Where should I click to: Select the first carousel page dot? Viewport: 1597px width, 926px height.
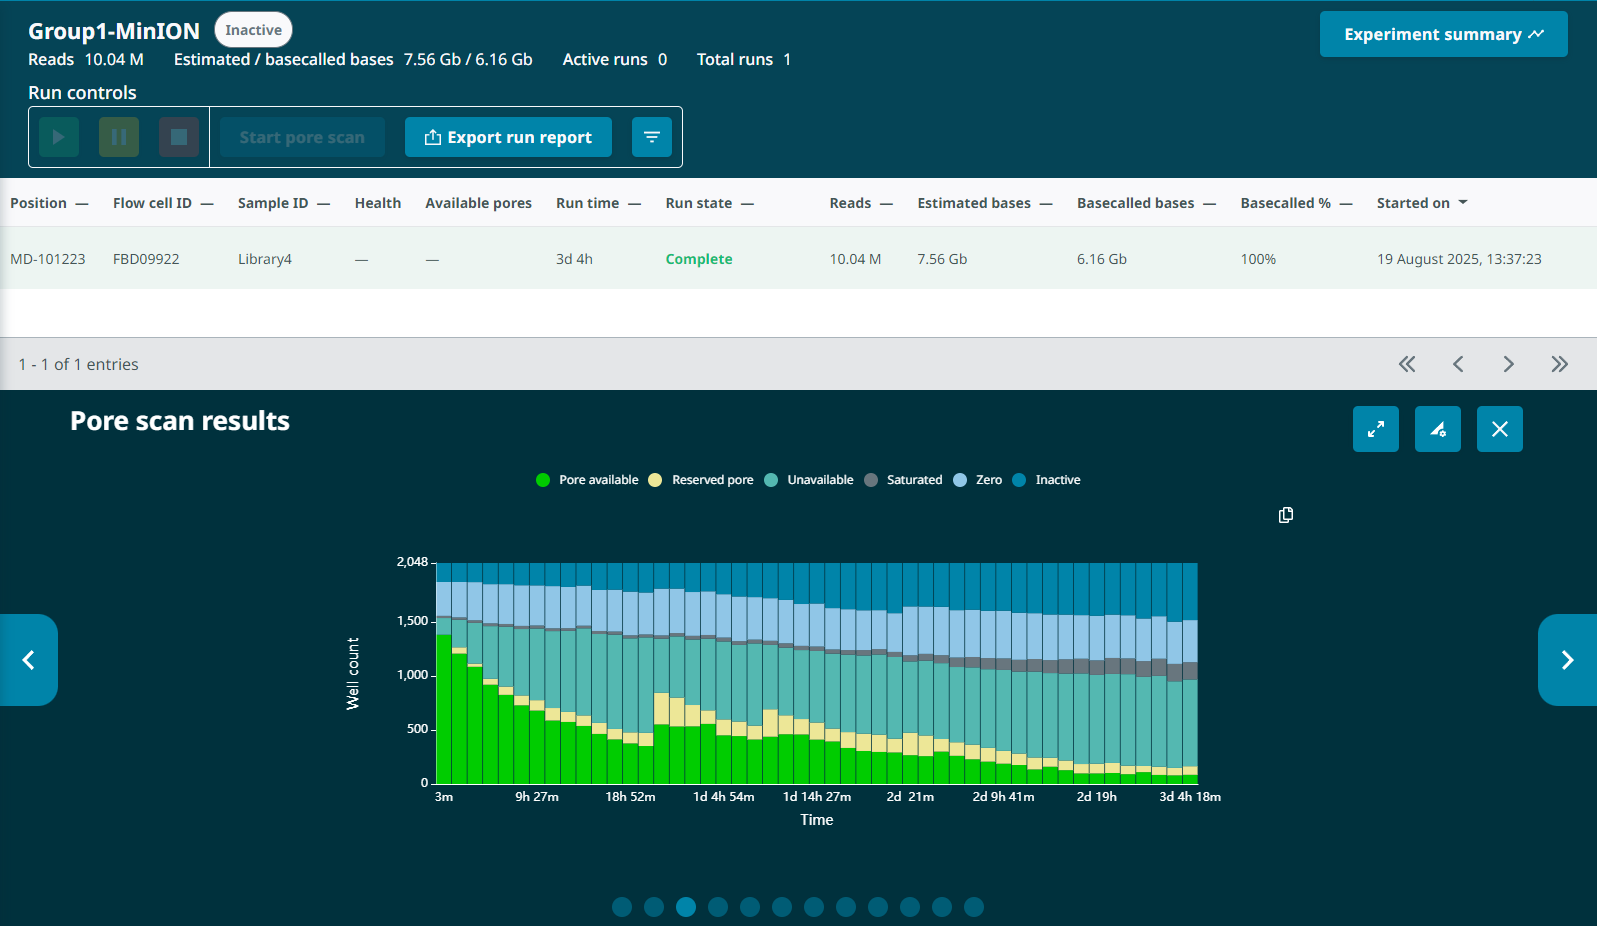(622, 907)
